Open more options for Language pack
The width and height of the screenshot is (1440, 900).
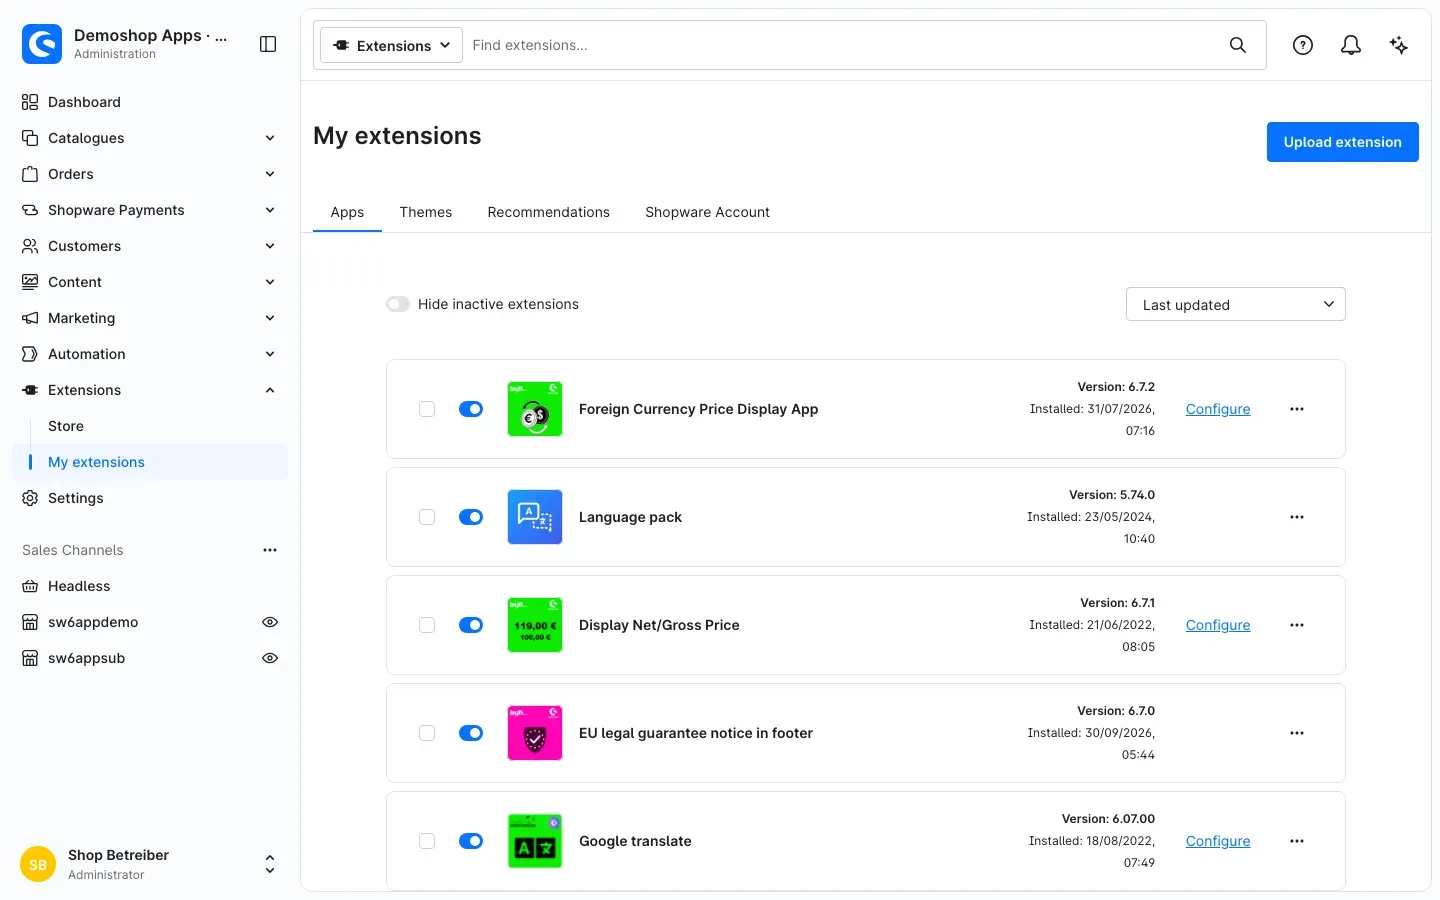tap(1297, 517)
